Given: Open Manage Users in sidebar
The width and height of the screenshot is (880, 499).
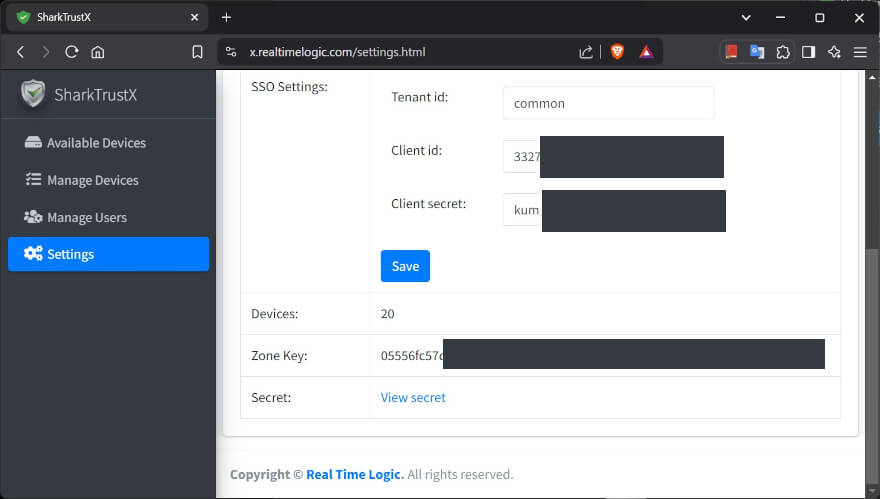Looking at the screenshot, I should click(108, 217).
